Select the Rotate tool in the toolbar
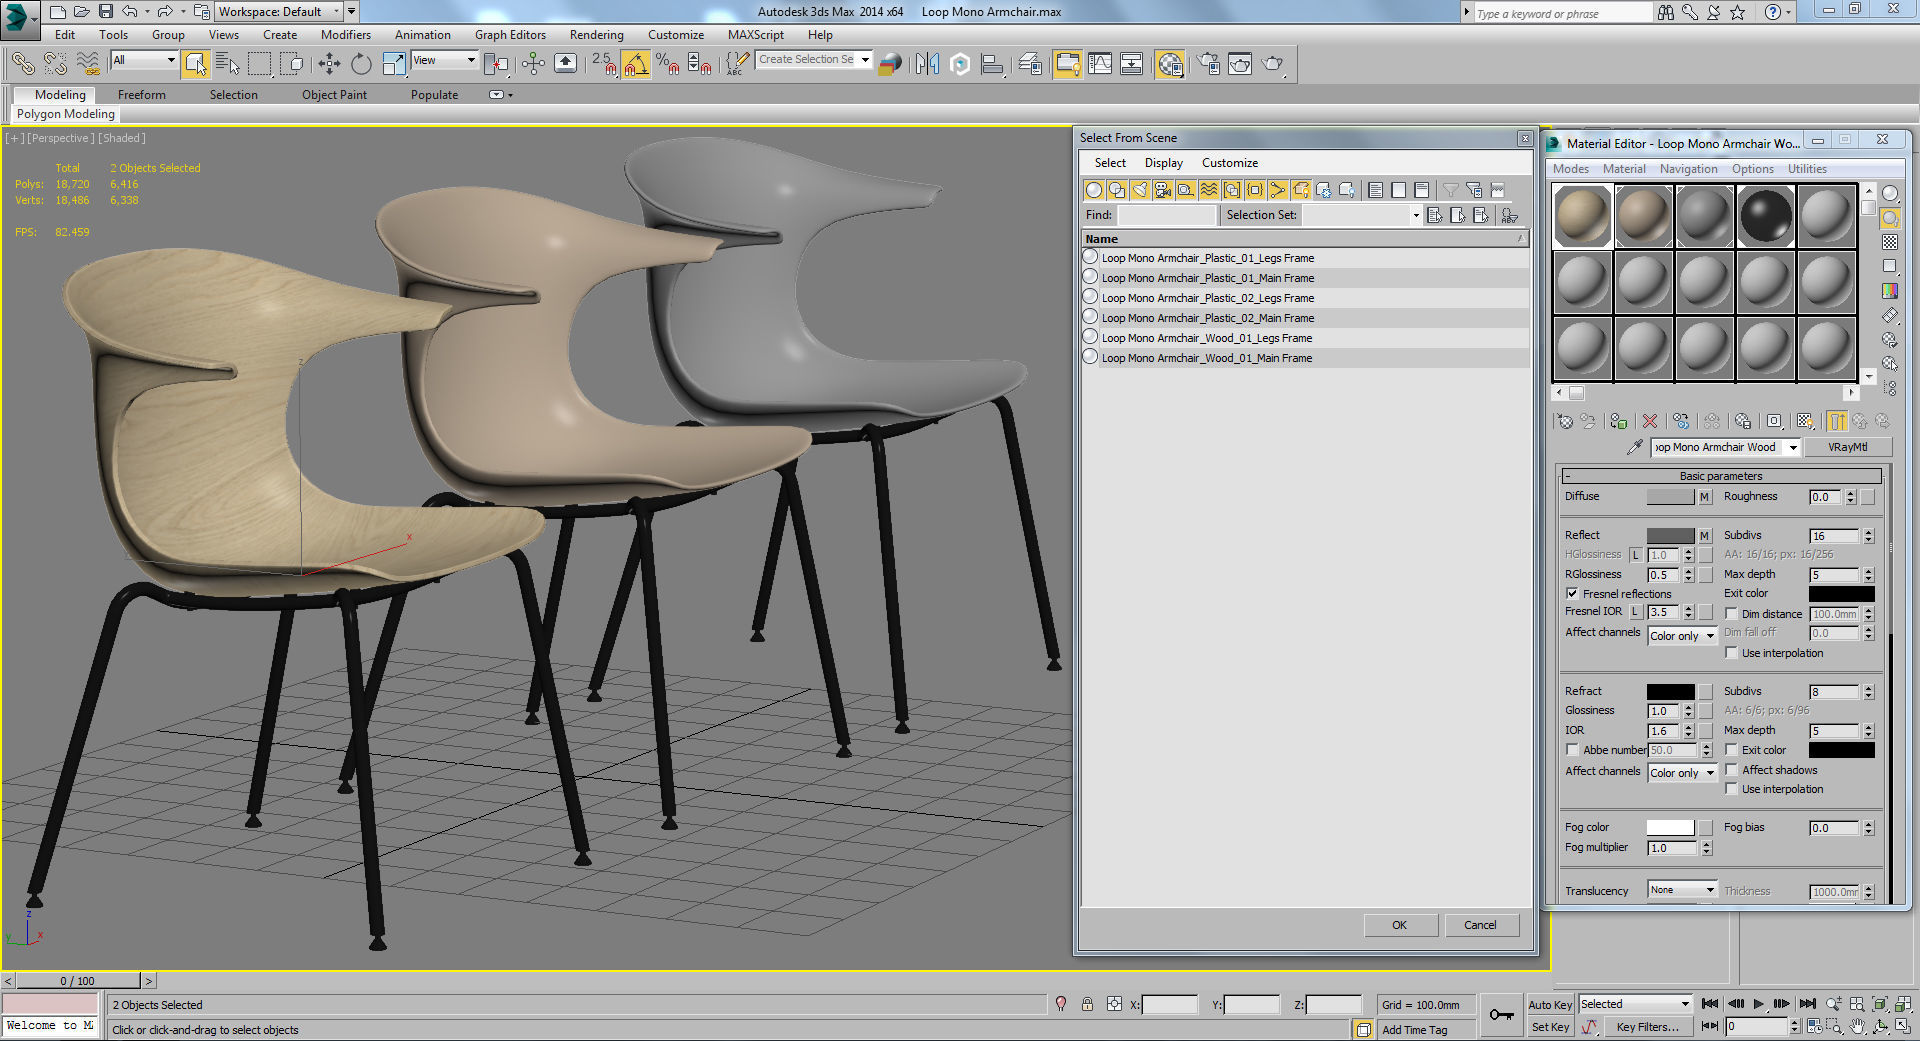The width and height of the screenshot is (1920, 1041). tap(361, 63)
